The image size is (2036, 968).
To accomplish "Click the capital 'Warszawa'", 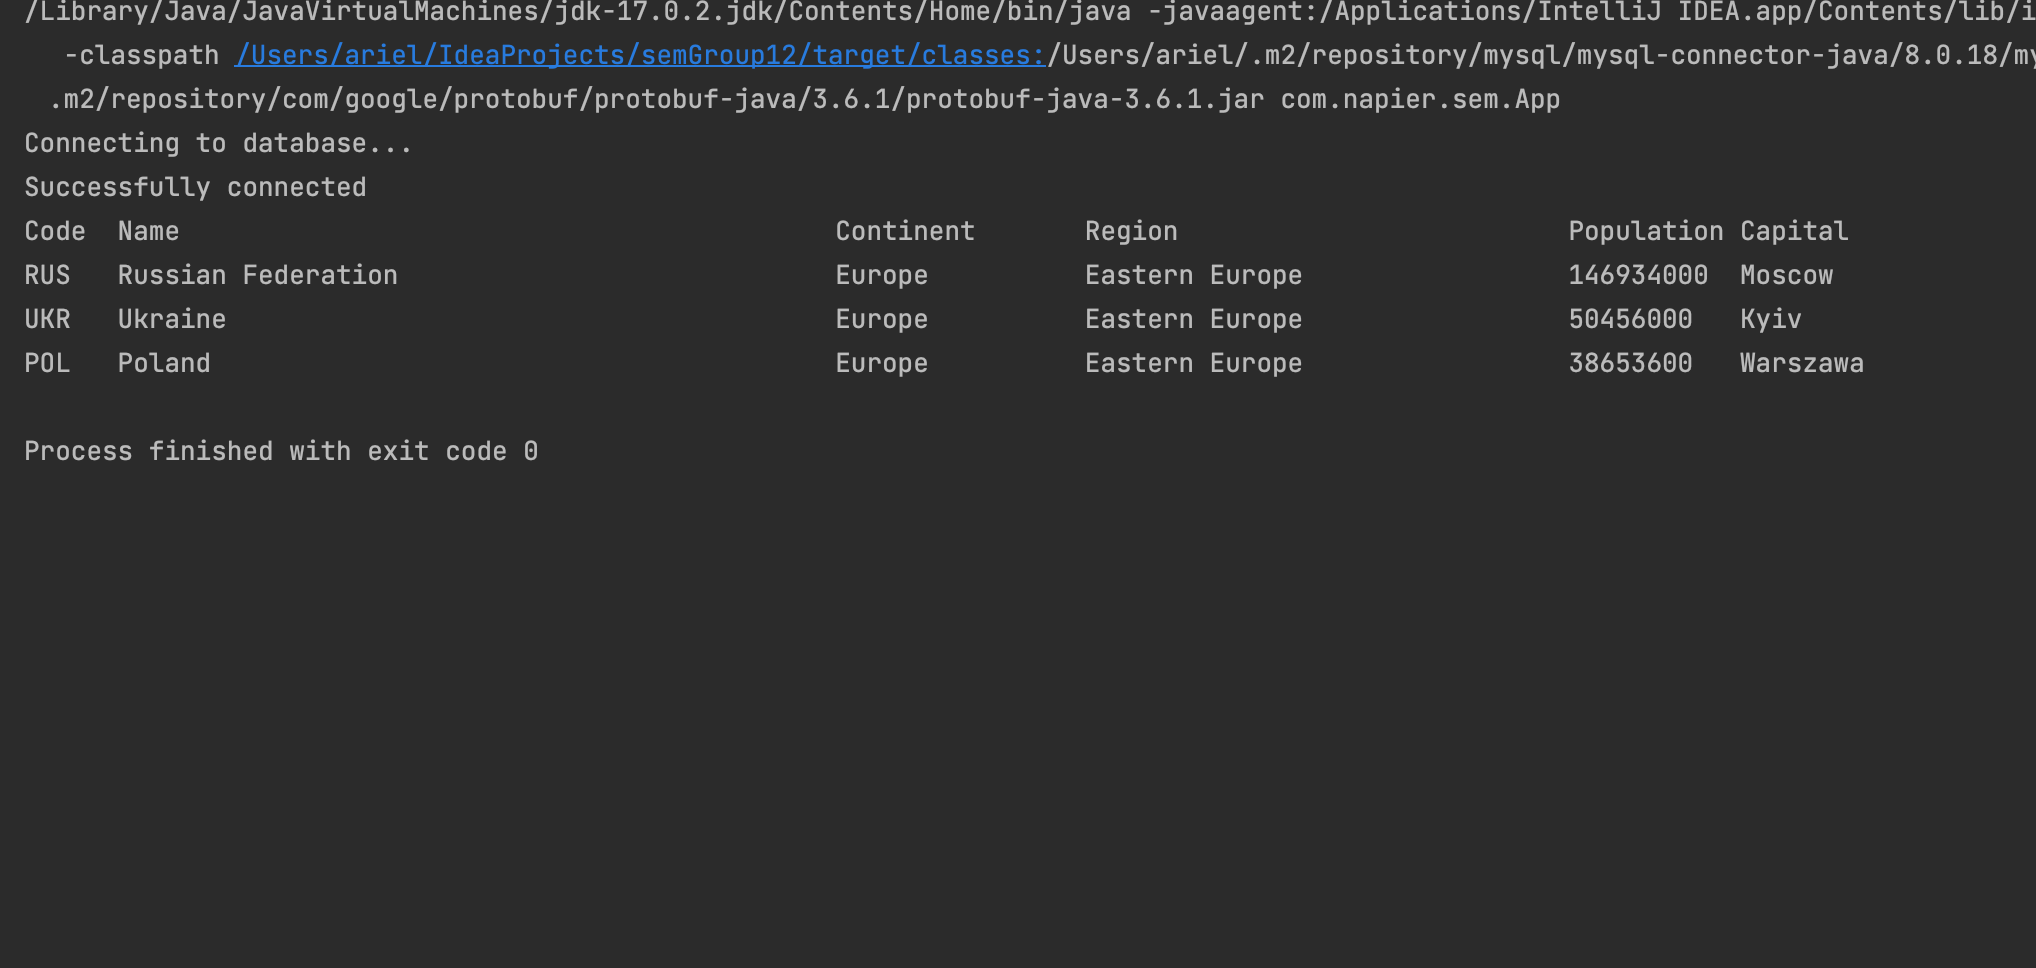I will 1802,363.
